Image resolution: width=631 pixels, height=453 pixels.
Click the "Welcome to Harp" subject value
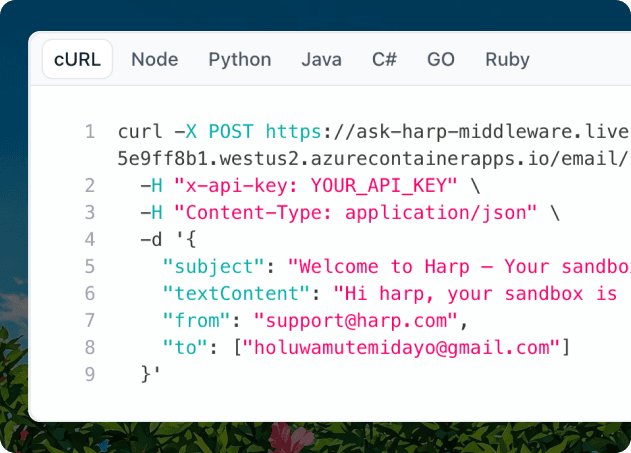pos(459,266)
